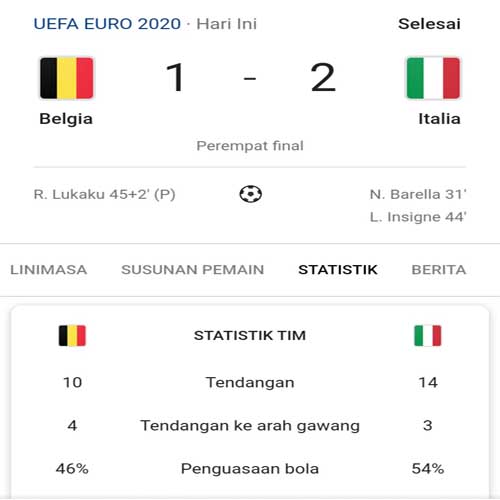This screenshot has width=500, height=500.
Task: Click the large Belgium flag icon
Action: (66, 78)
